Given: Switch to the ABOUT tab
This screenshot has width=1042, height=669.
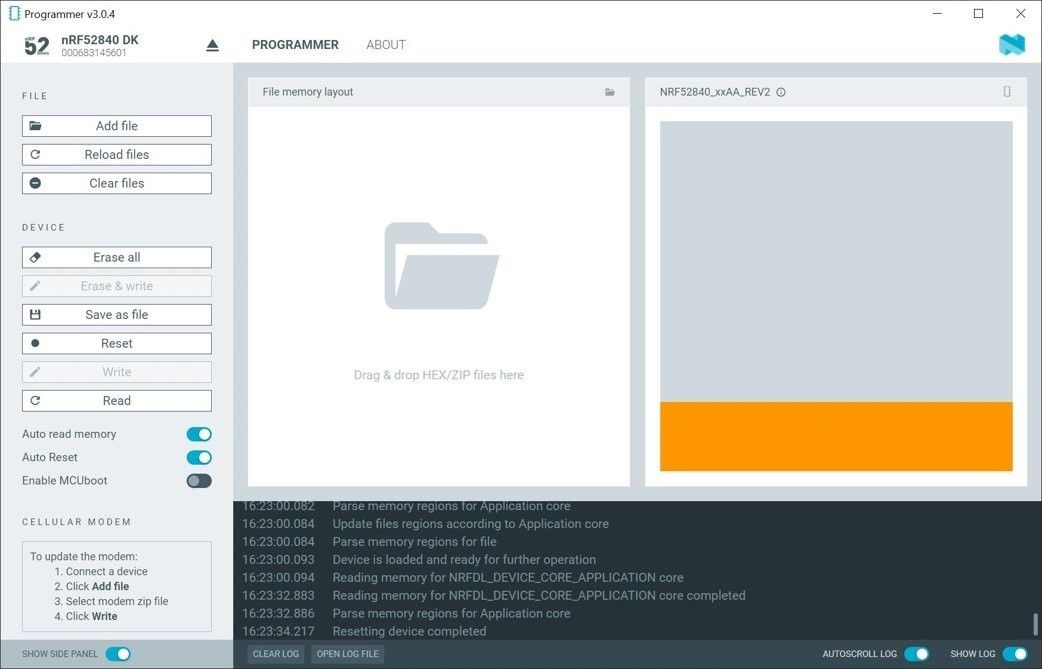Looking at the screenshot, I should point(385,44).
